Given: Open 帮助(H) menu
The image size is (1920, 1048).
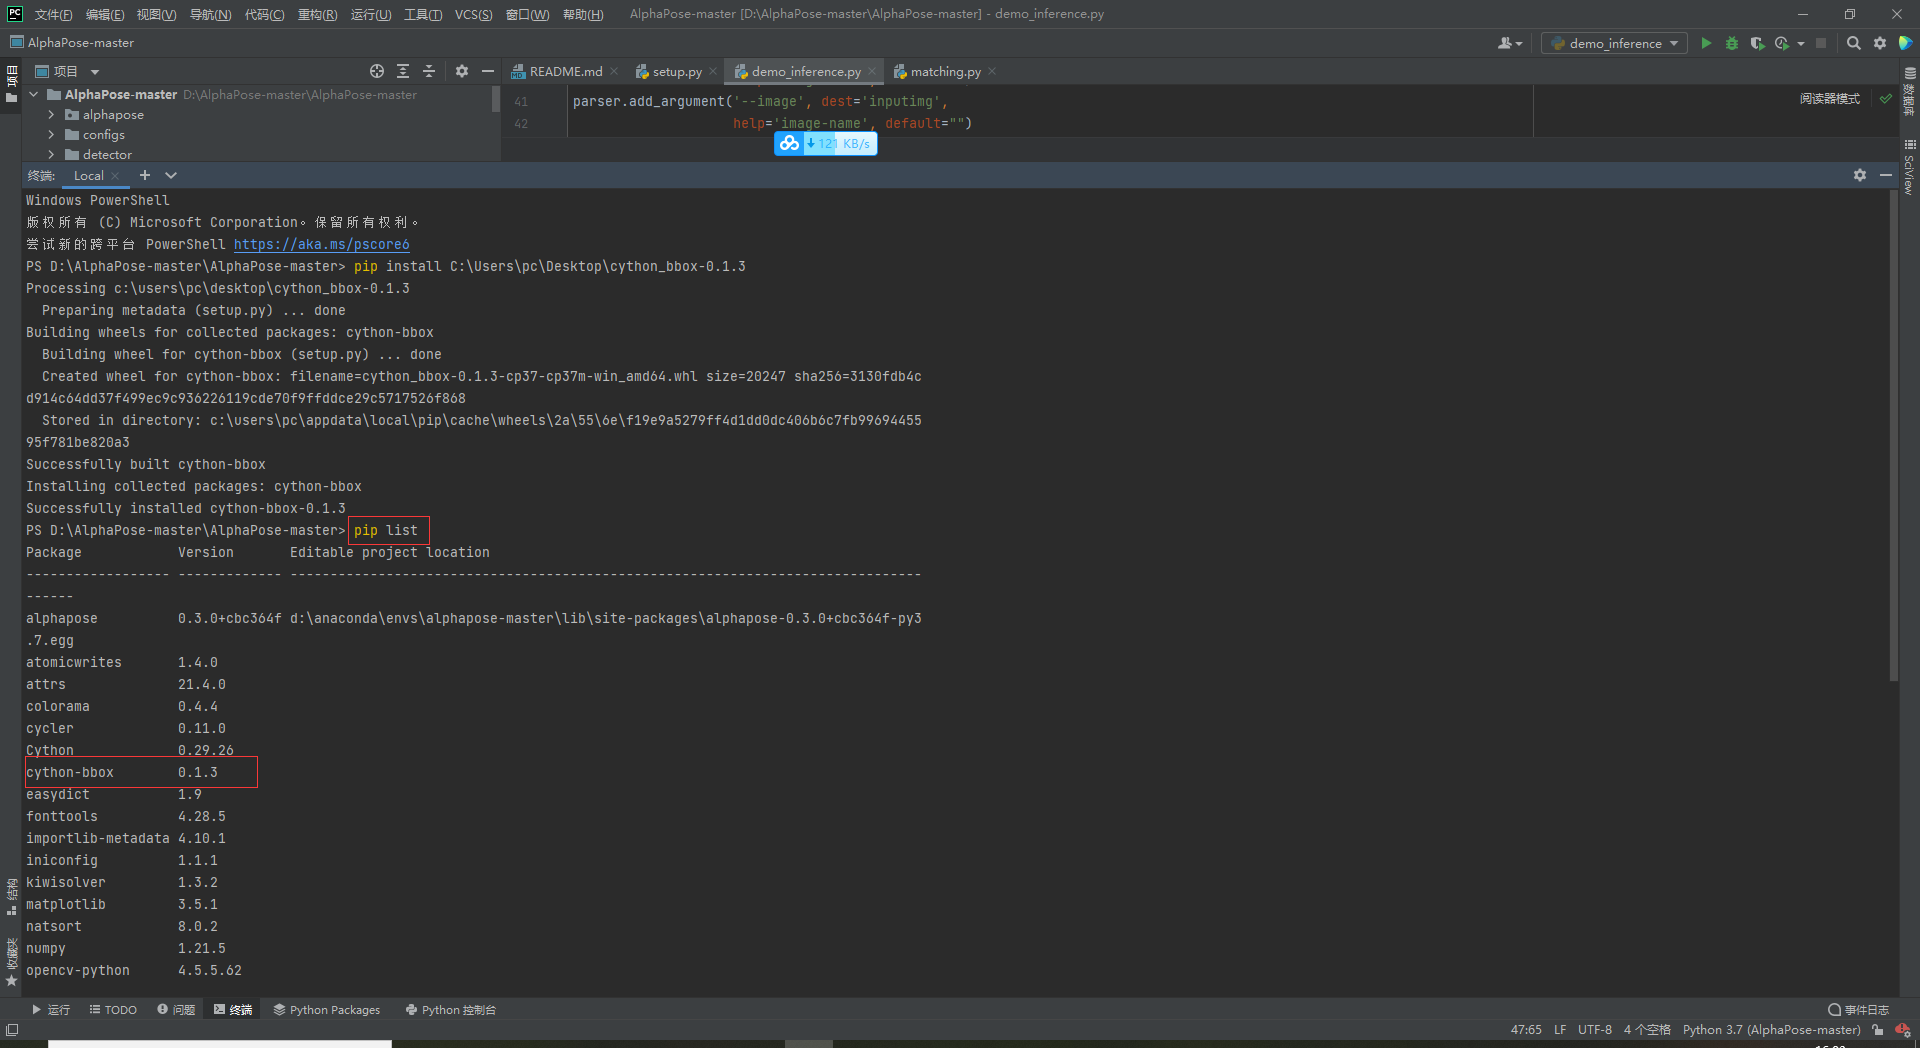Looking at the screenshot, I should [x=583, y=14].
